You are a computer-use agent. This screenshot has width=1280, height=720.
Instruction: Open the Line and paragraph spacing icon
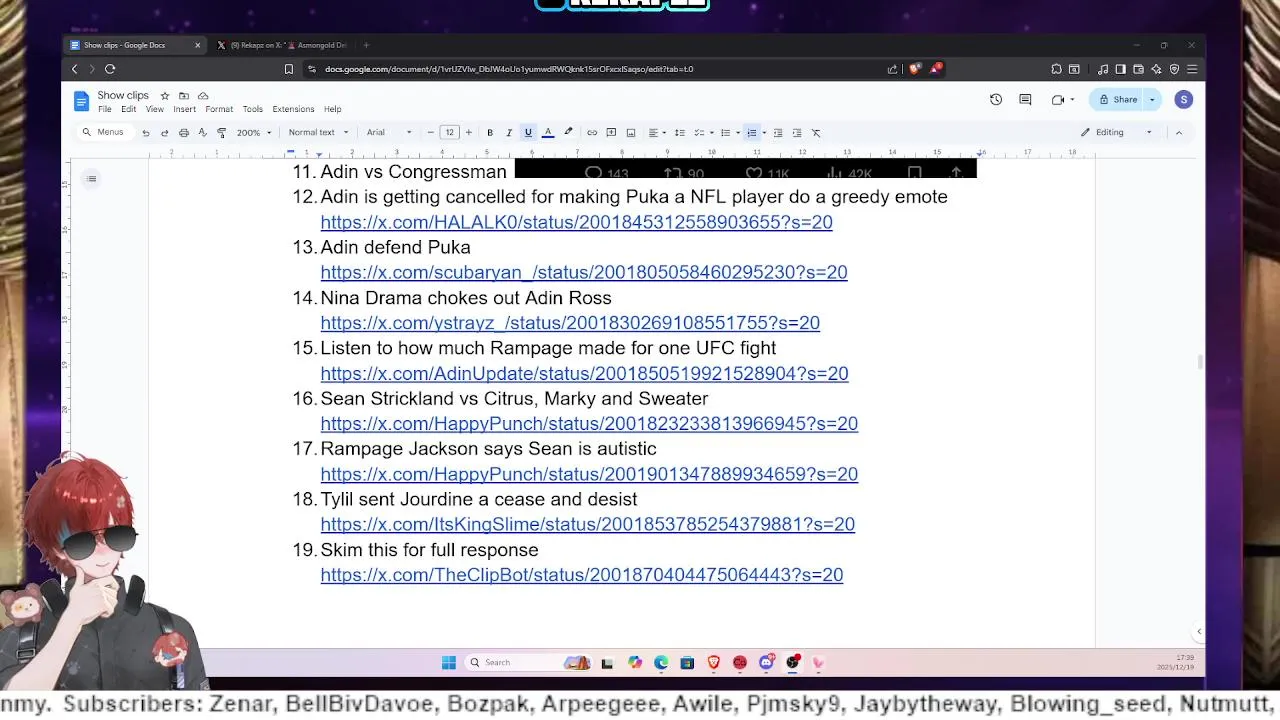coord(680,133)
